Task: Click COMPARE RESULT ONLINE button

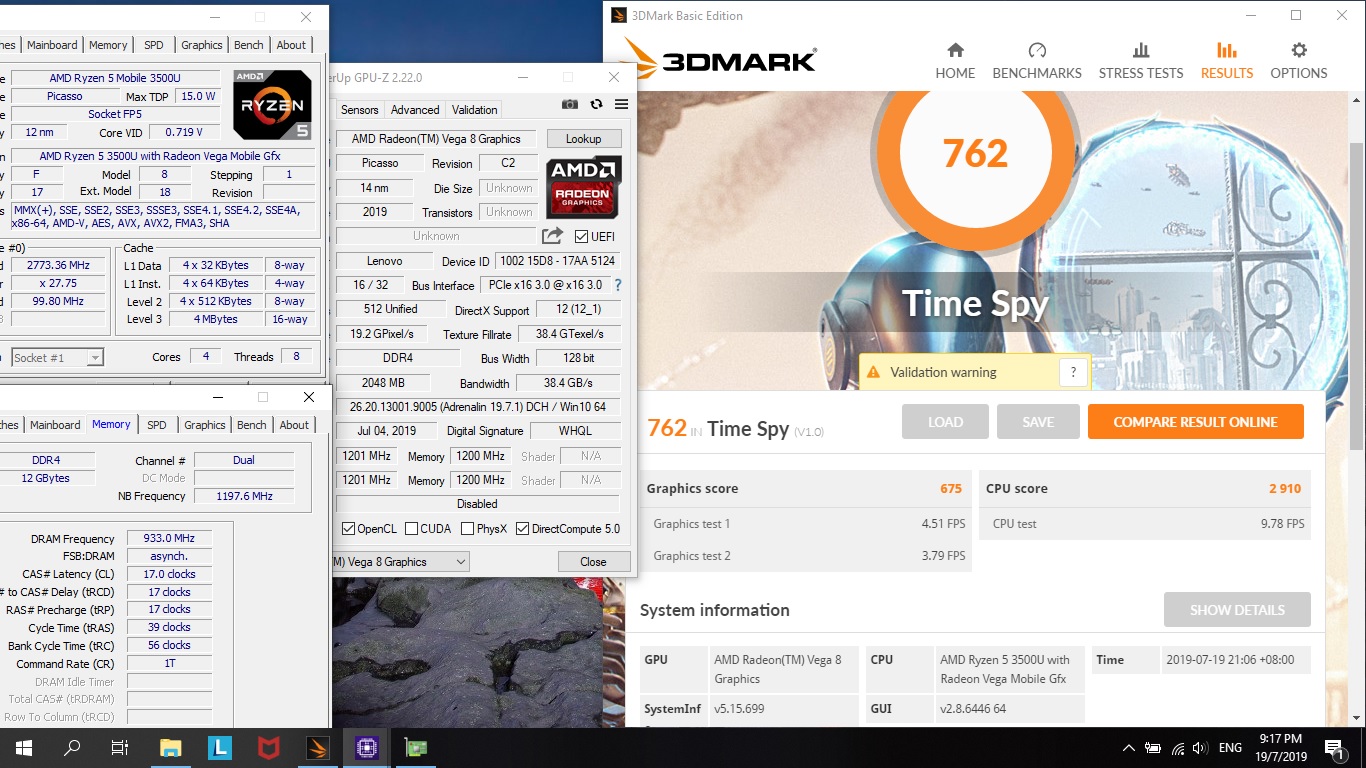Action: pyautogui.click(x=1196, y=422)
